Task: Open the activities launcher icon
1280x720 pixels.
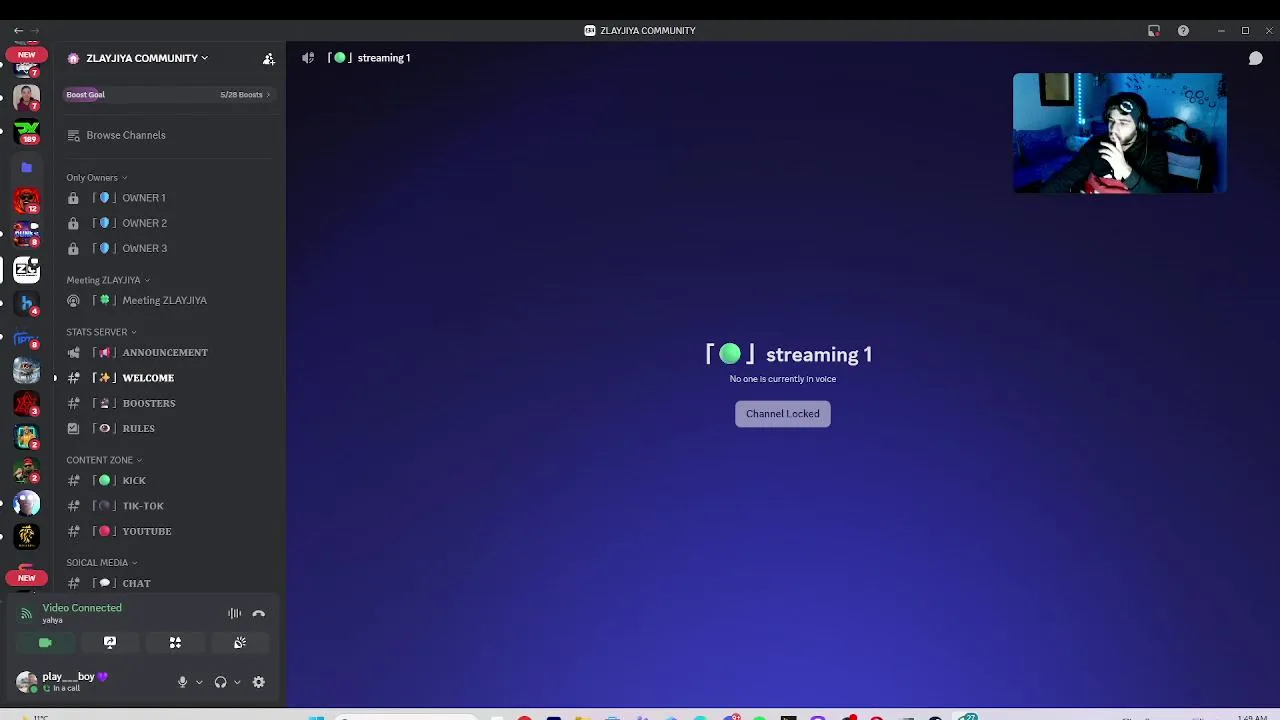Action: click(x=175, y=643)
